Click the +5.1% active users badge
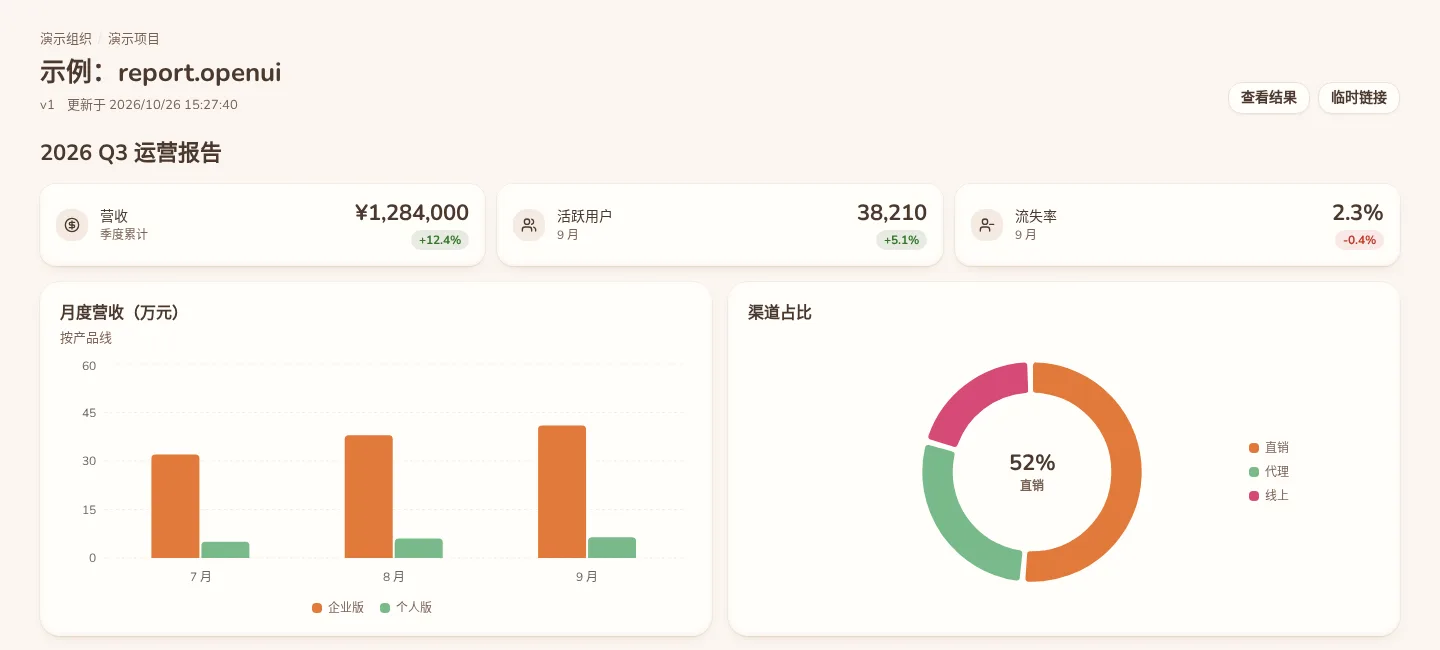 901,240
